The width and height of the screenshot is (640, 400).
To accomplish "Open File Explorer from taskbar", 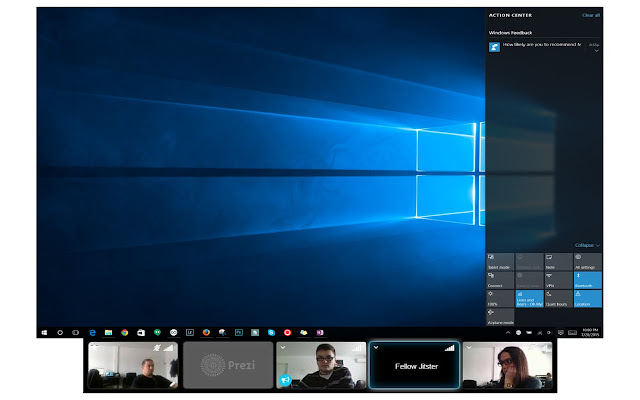I will pos(108,333).
